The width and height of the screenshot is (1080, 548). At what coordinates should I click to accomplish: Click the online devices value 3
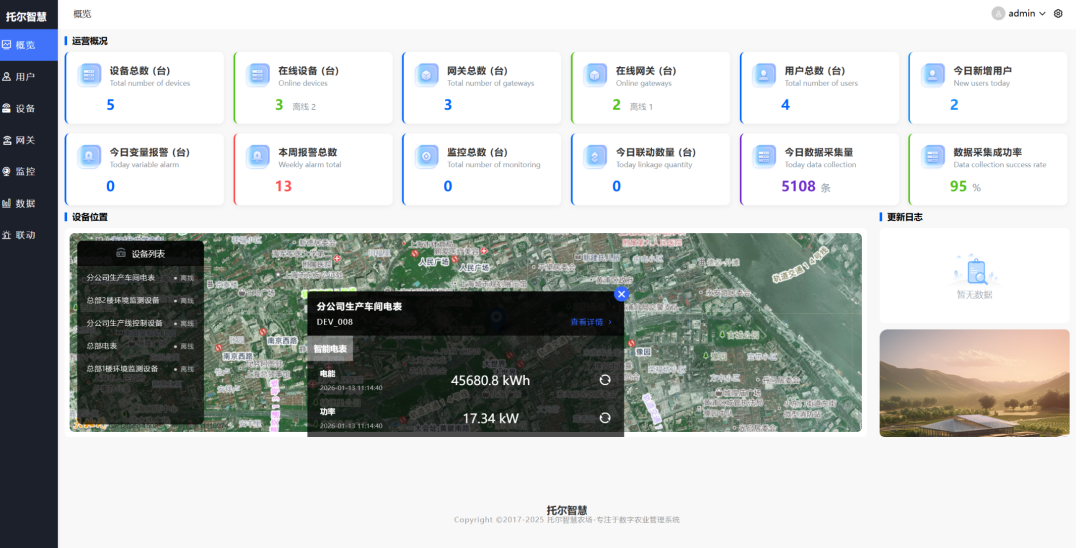coord(279,105)
